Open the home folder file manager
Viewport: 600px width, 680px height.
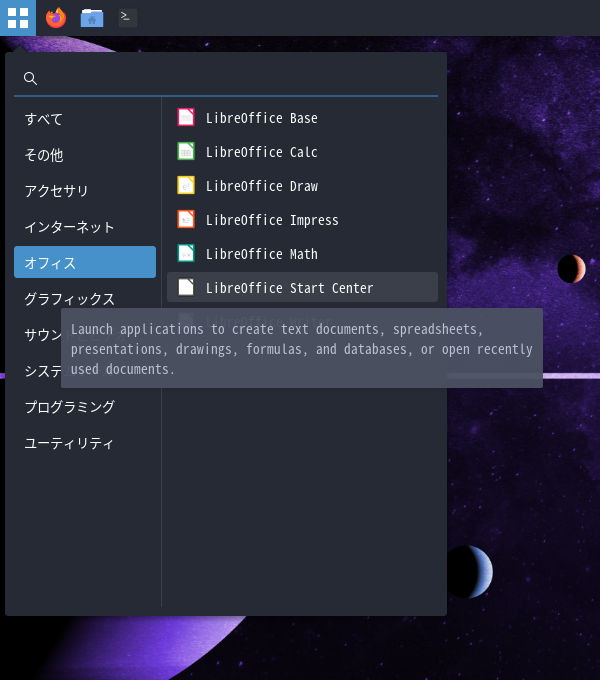92,18
